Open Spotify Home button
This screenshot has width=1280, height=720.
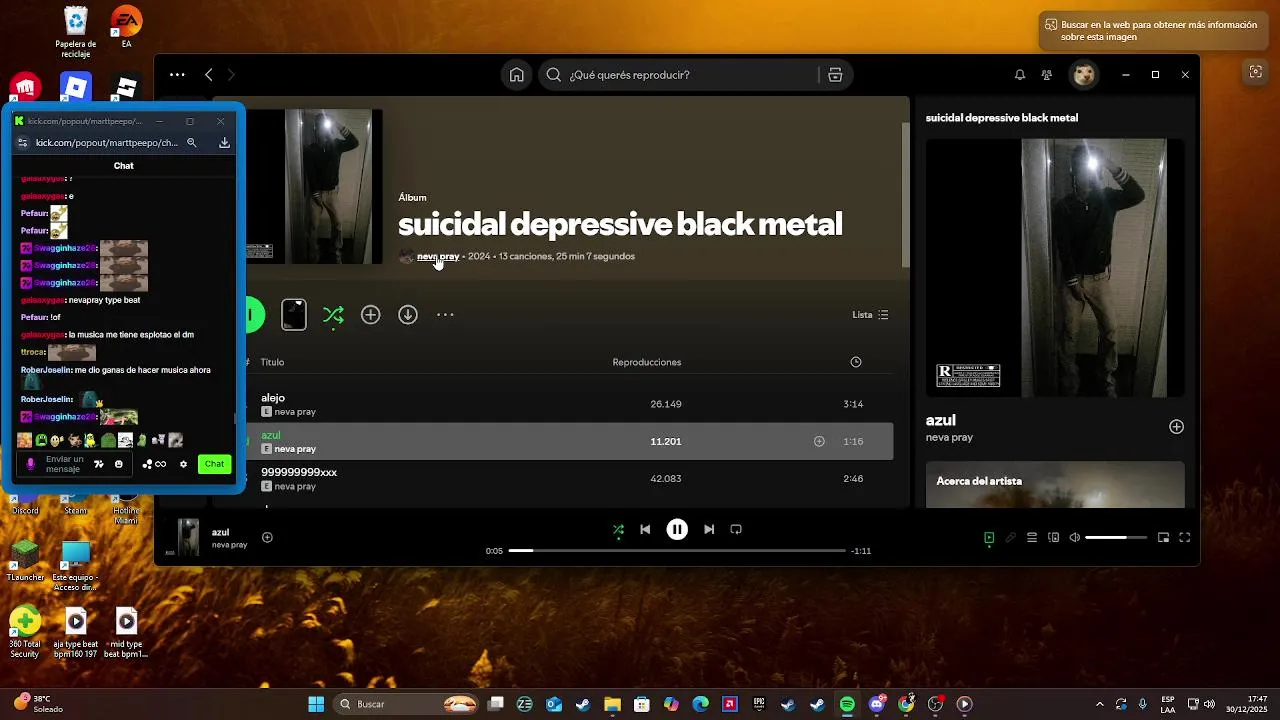(516, 75)
